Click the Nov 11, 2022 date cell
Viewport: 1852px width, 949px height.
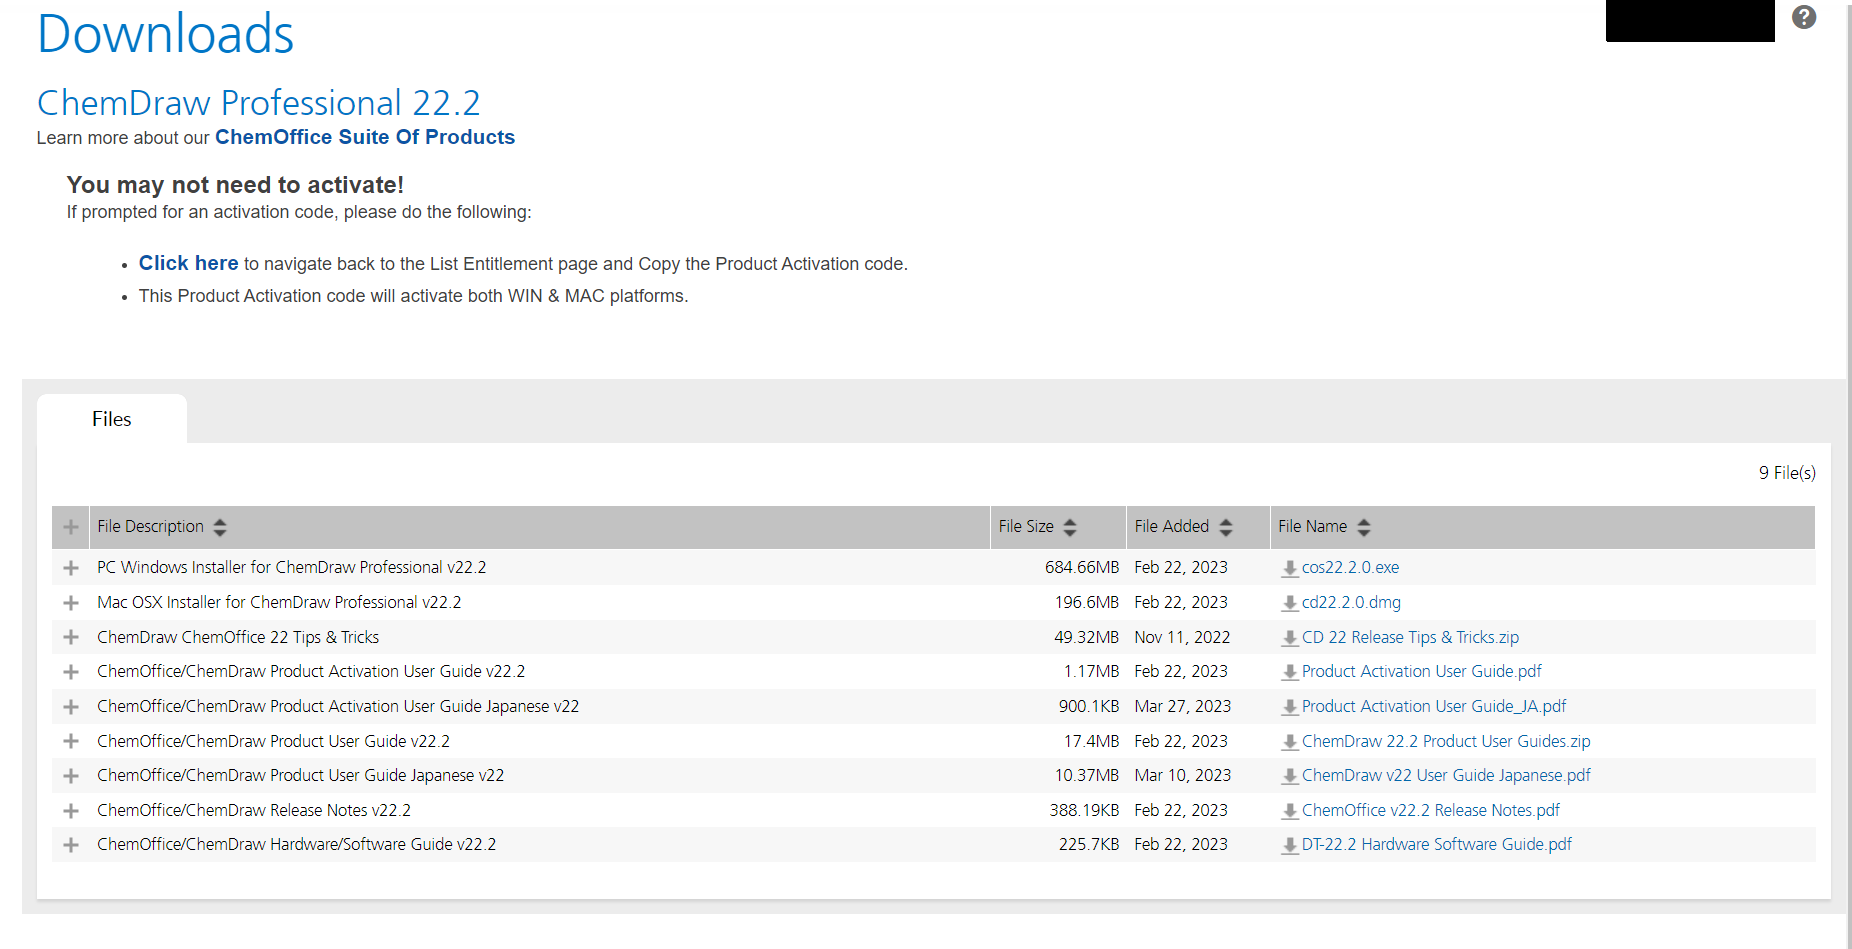[x=1182, y=637]
